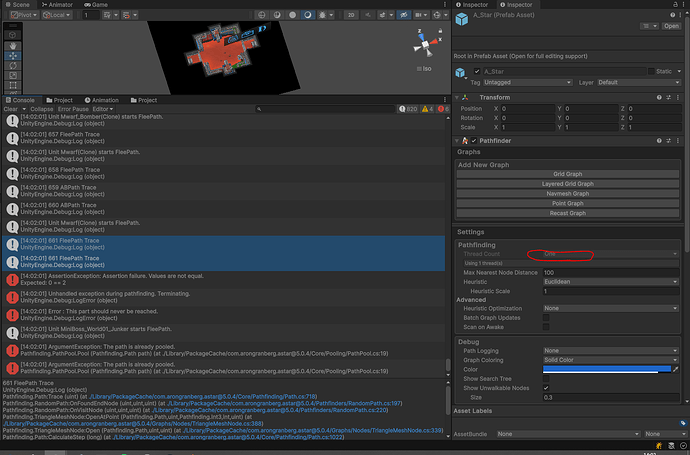Open Transform component context menu
This screenshot has height=455, width=690.
click(x=678, y=98)
